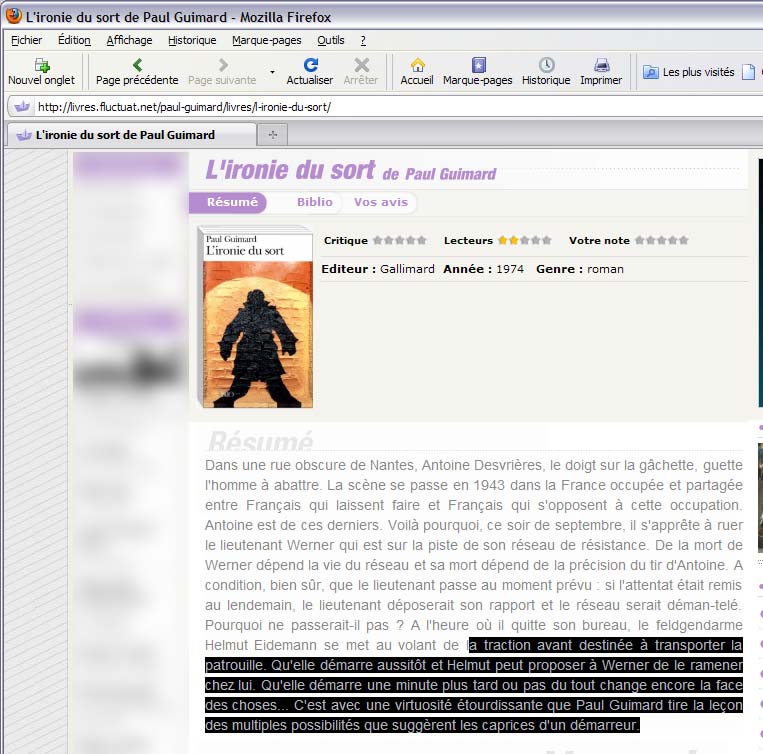Viewport: 763px width, 754px height.
Task: Click the Année : 1974 text
Action: click(x=483, y=269)
